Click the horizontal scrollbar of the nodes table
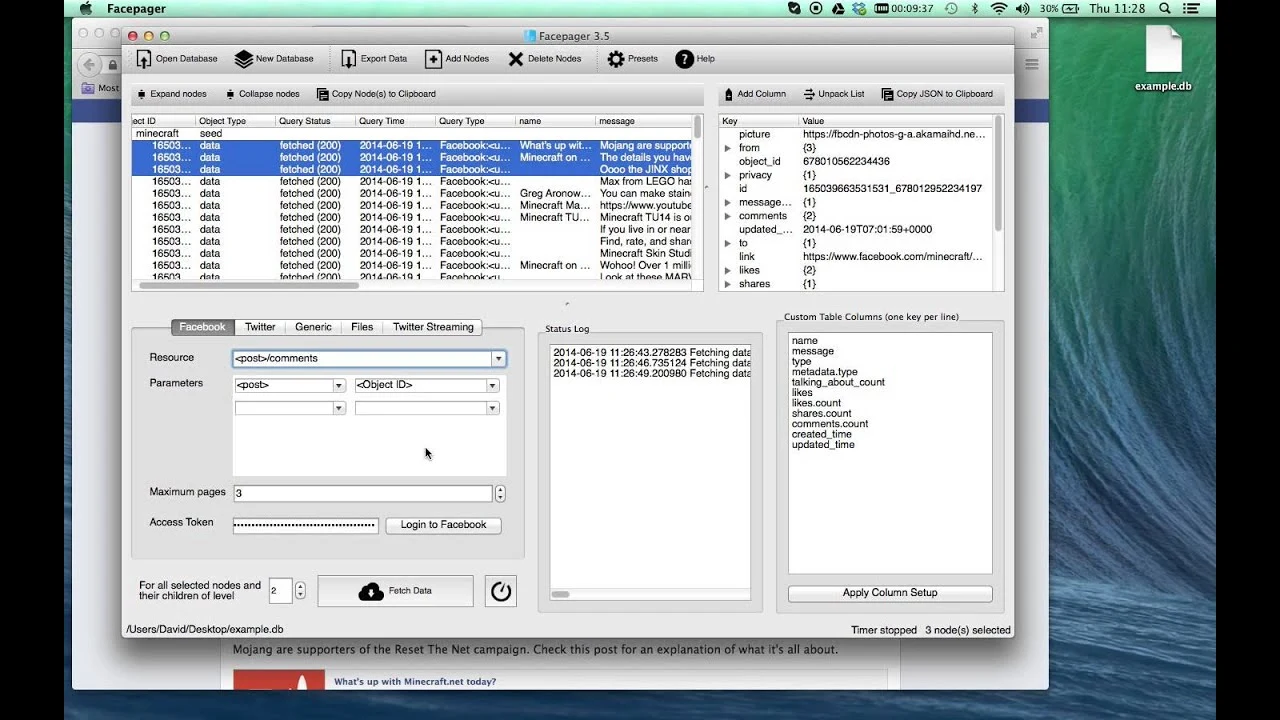 [250, 286]
